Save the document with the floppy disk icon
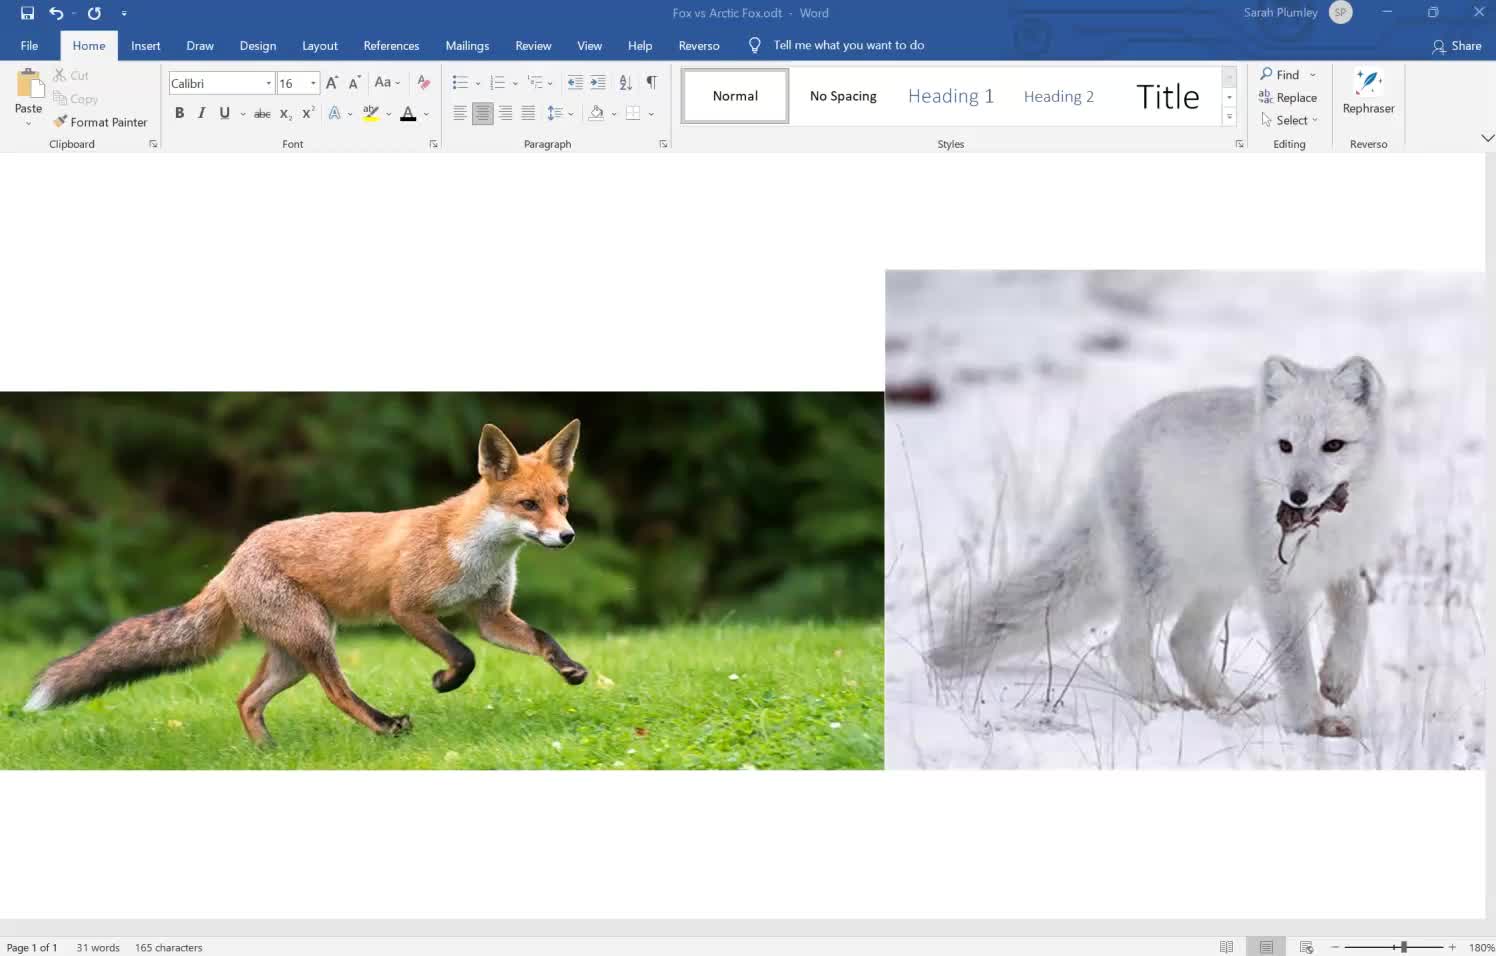Screen dimensions: 1496x956 coord(27,13)
